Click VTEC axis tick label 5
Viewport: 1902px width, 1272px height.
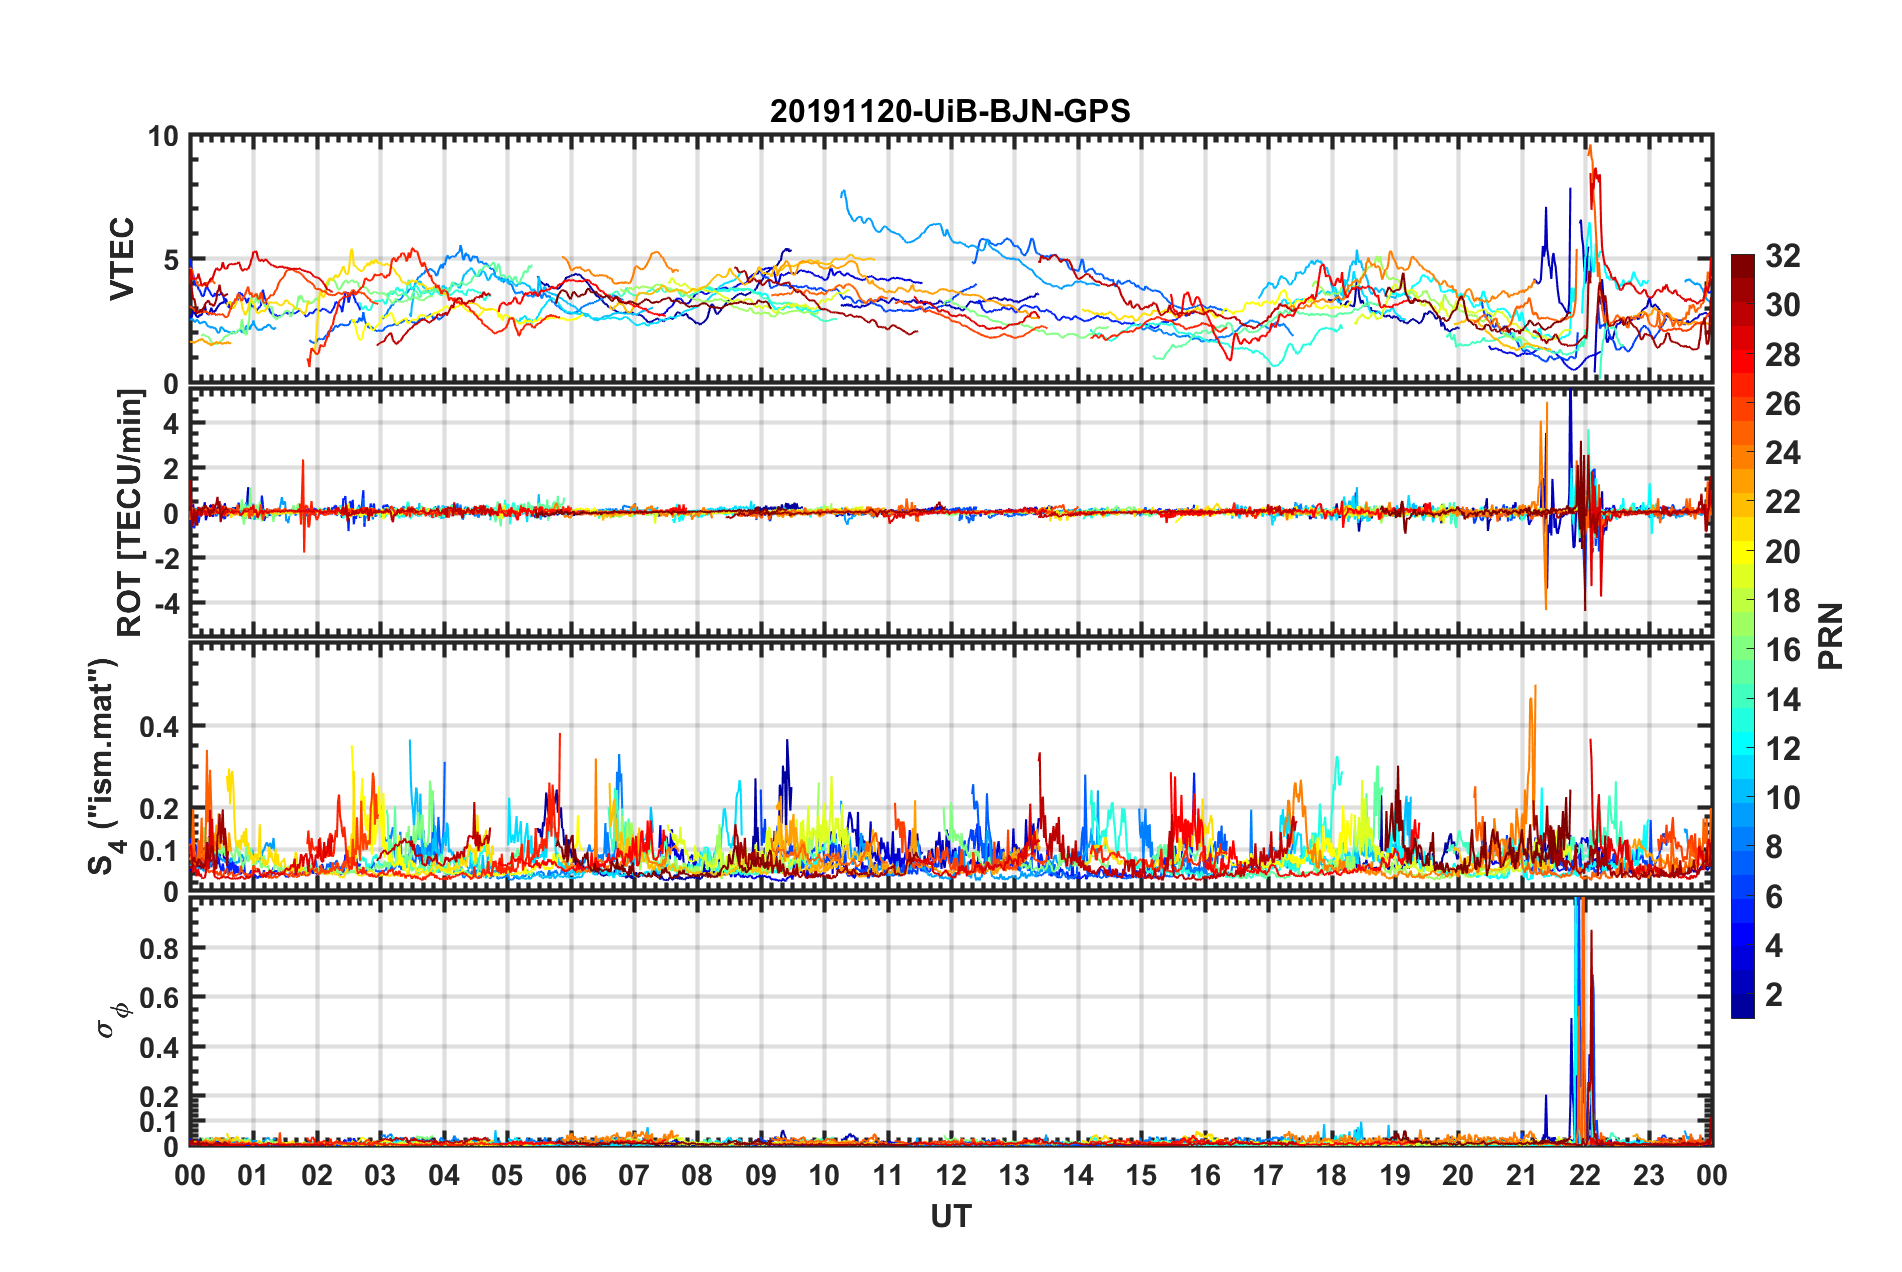[x=170, y=260]
